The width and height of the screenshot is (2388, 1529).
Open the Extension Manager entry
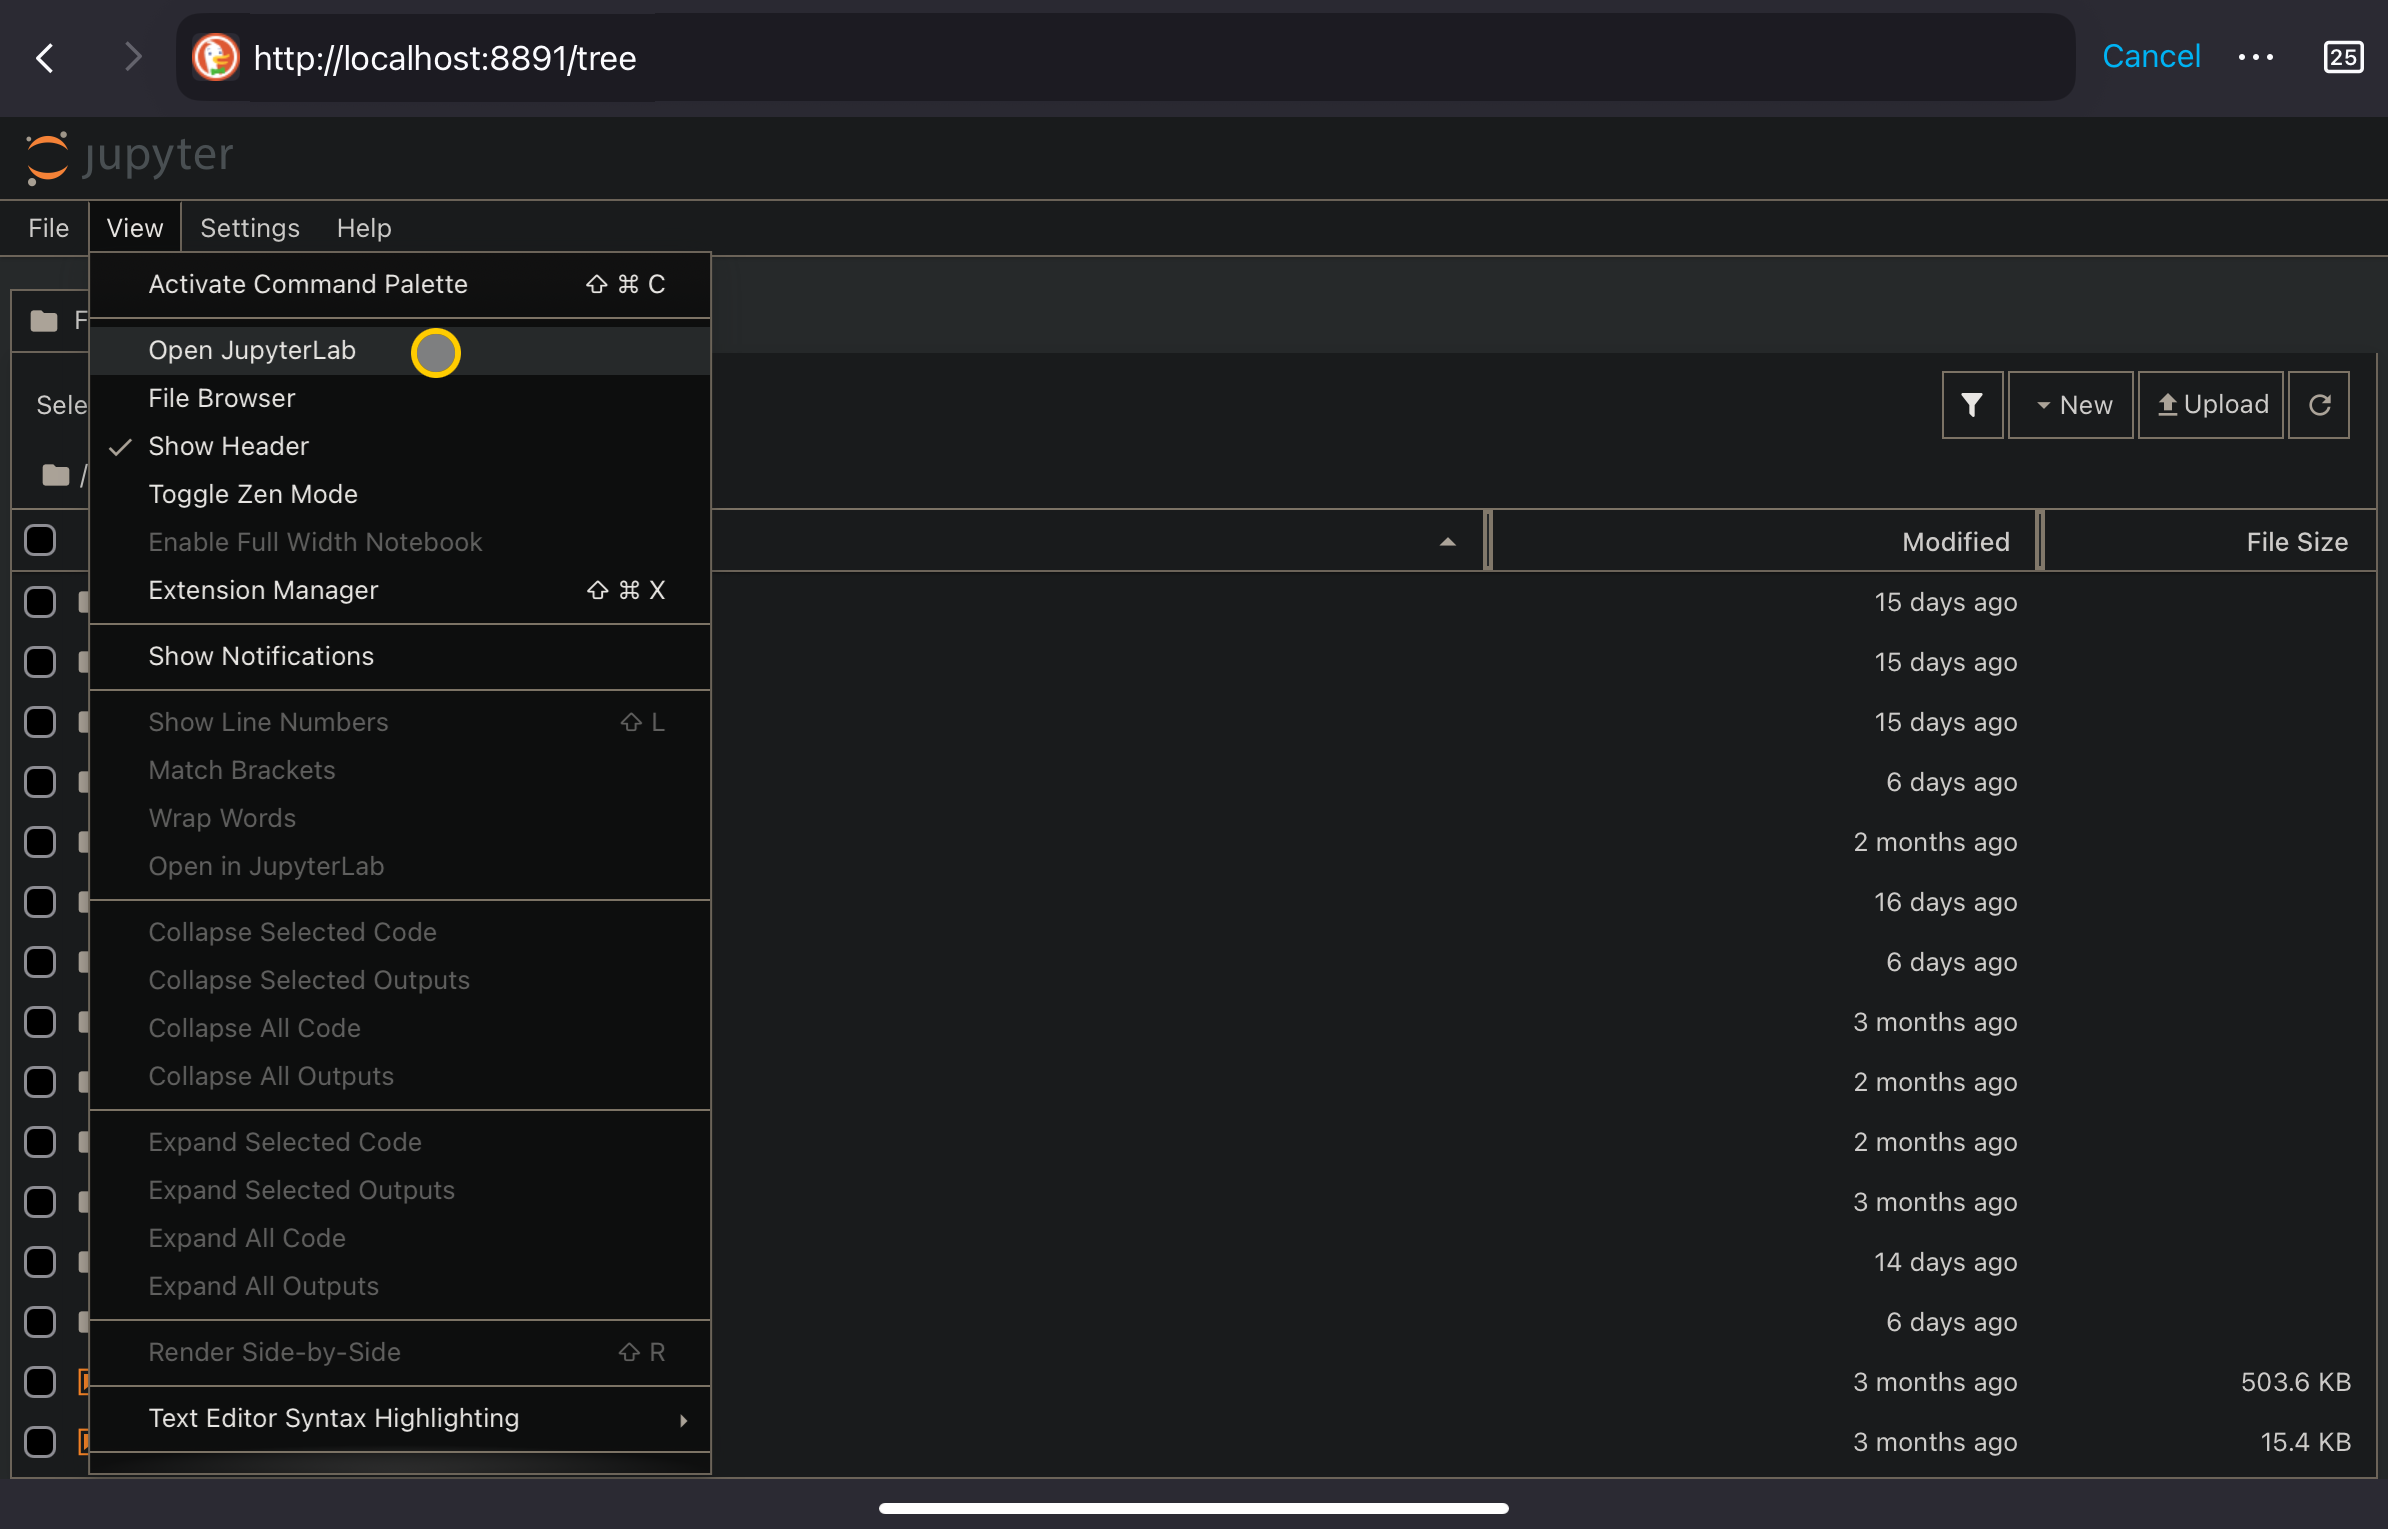(400, 591)
